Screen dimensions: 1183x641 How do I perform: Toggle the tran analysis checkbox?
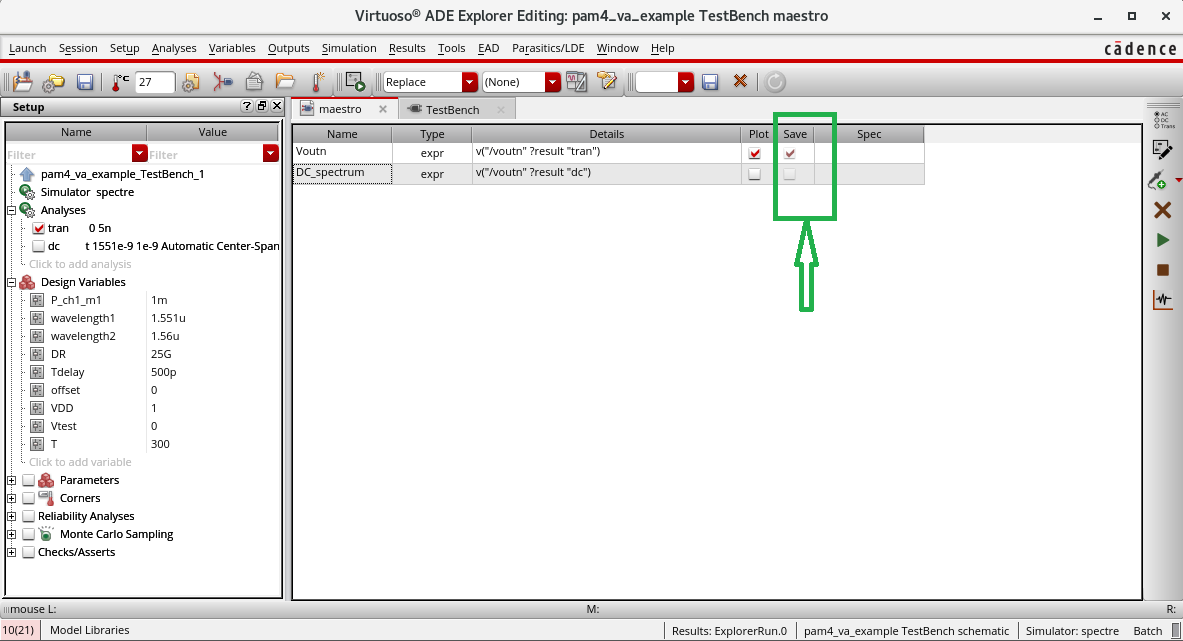pos(38,228)
